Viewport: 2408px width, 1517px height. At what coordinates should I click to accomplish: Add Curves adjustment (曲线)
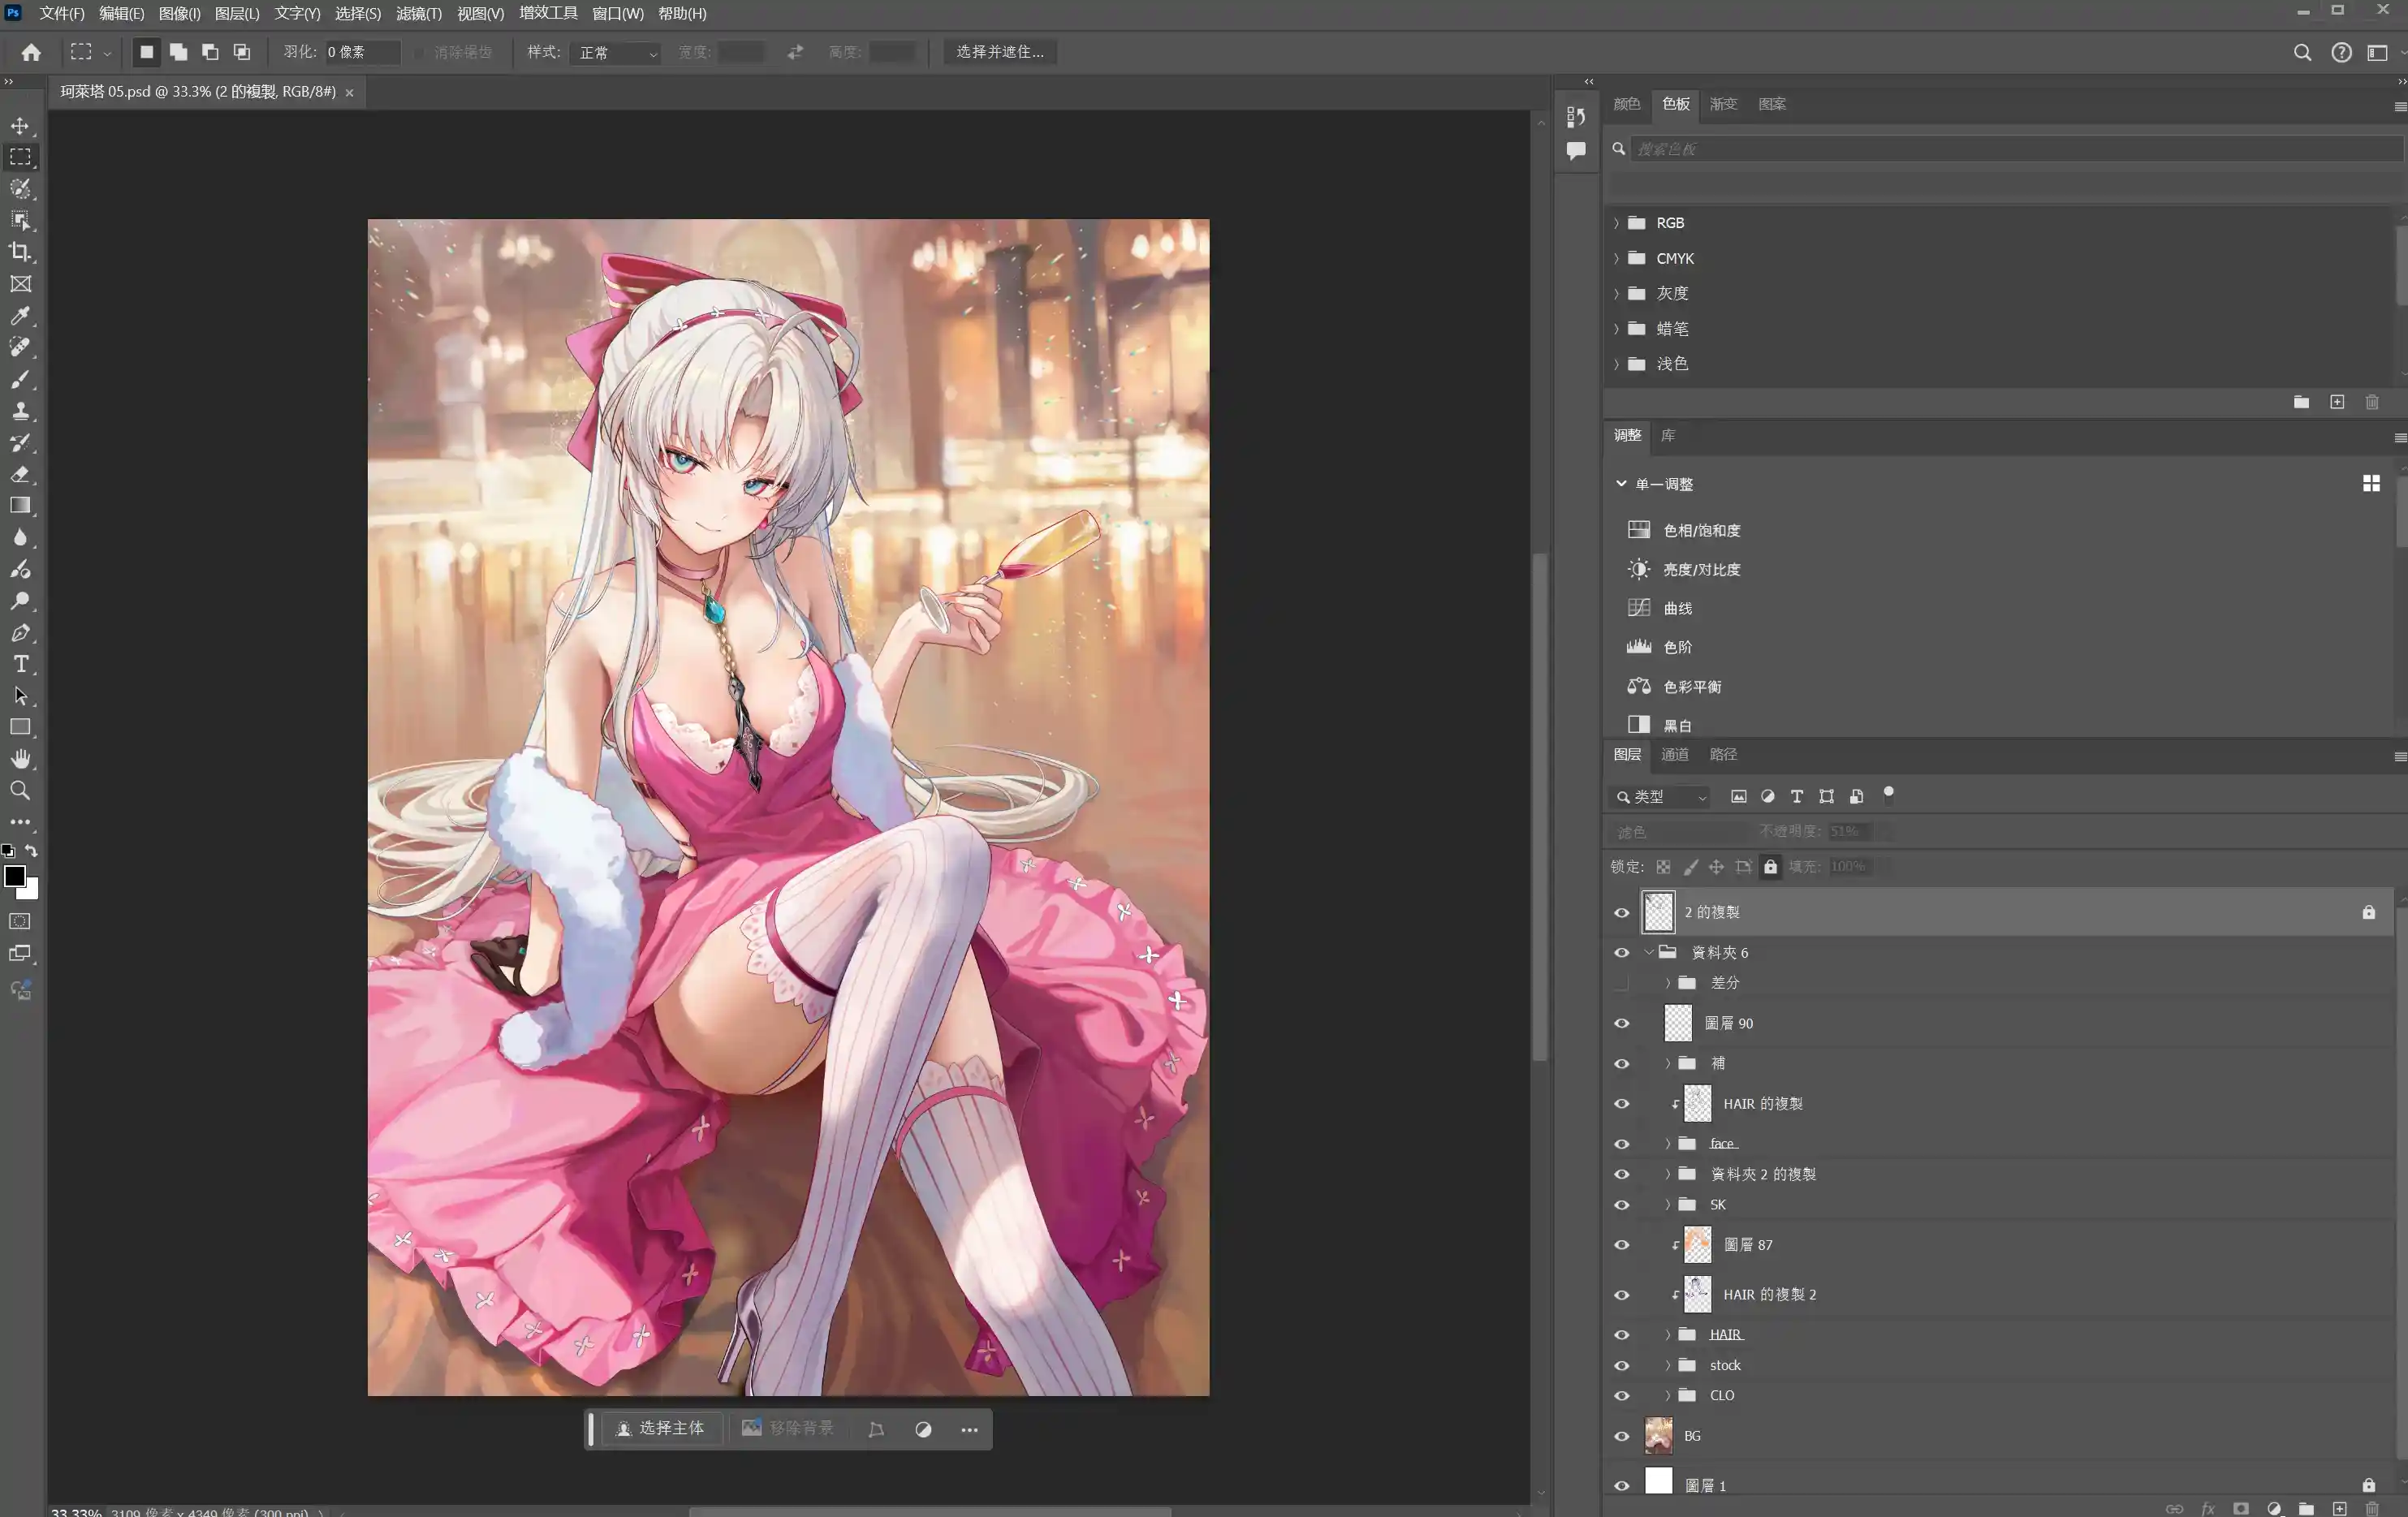(1677, 608)
